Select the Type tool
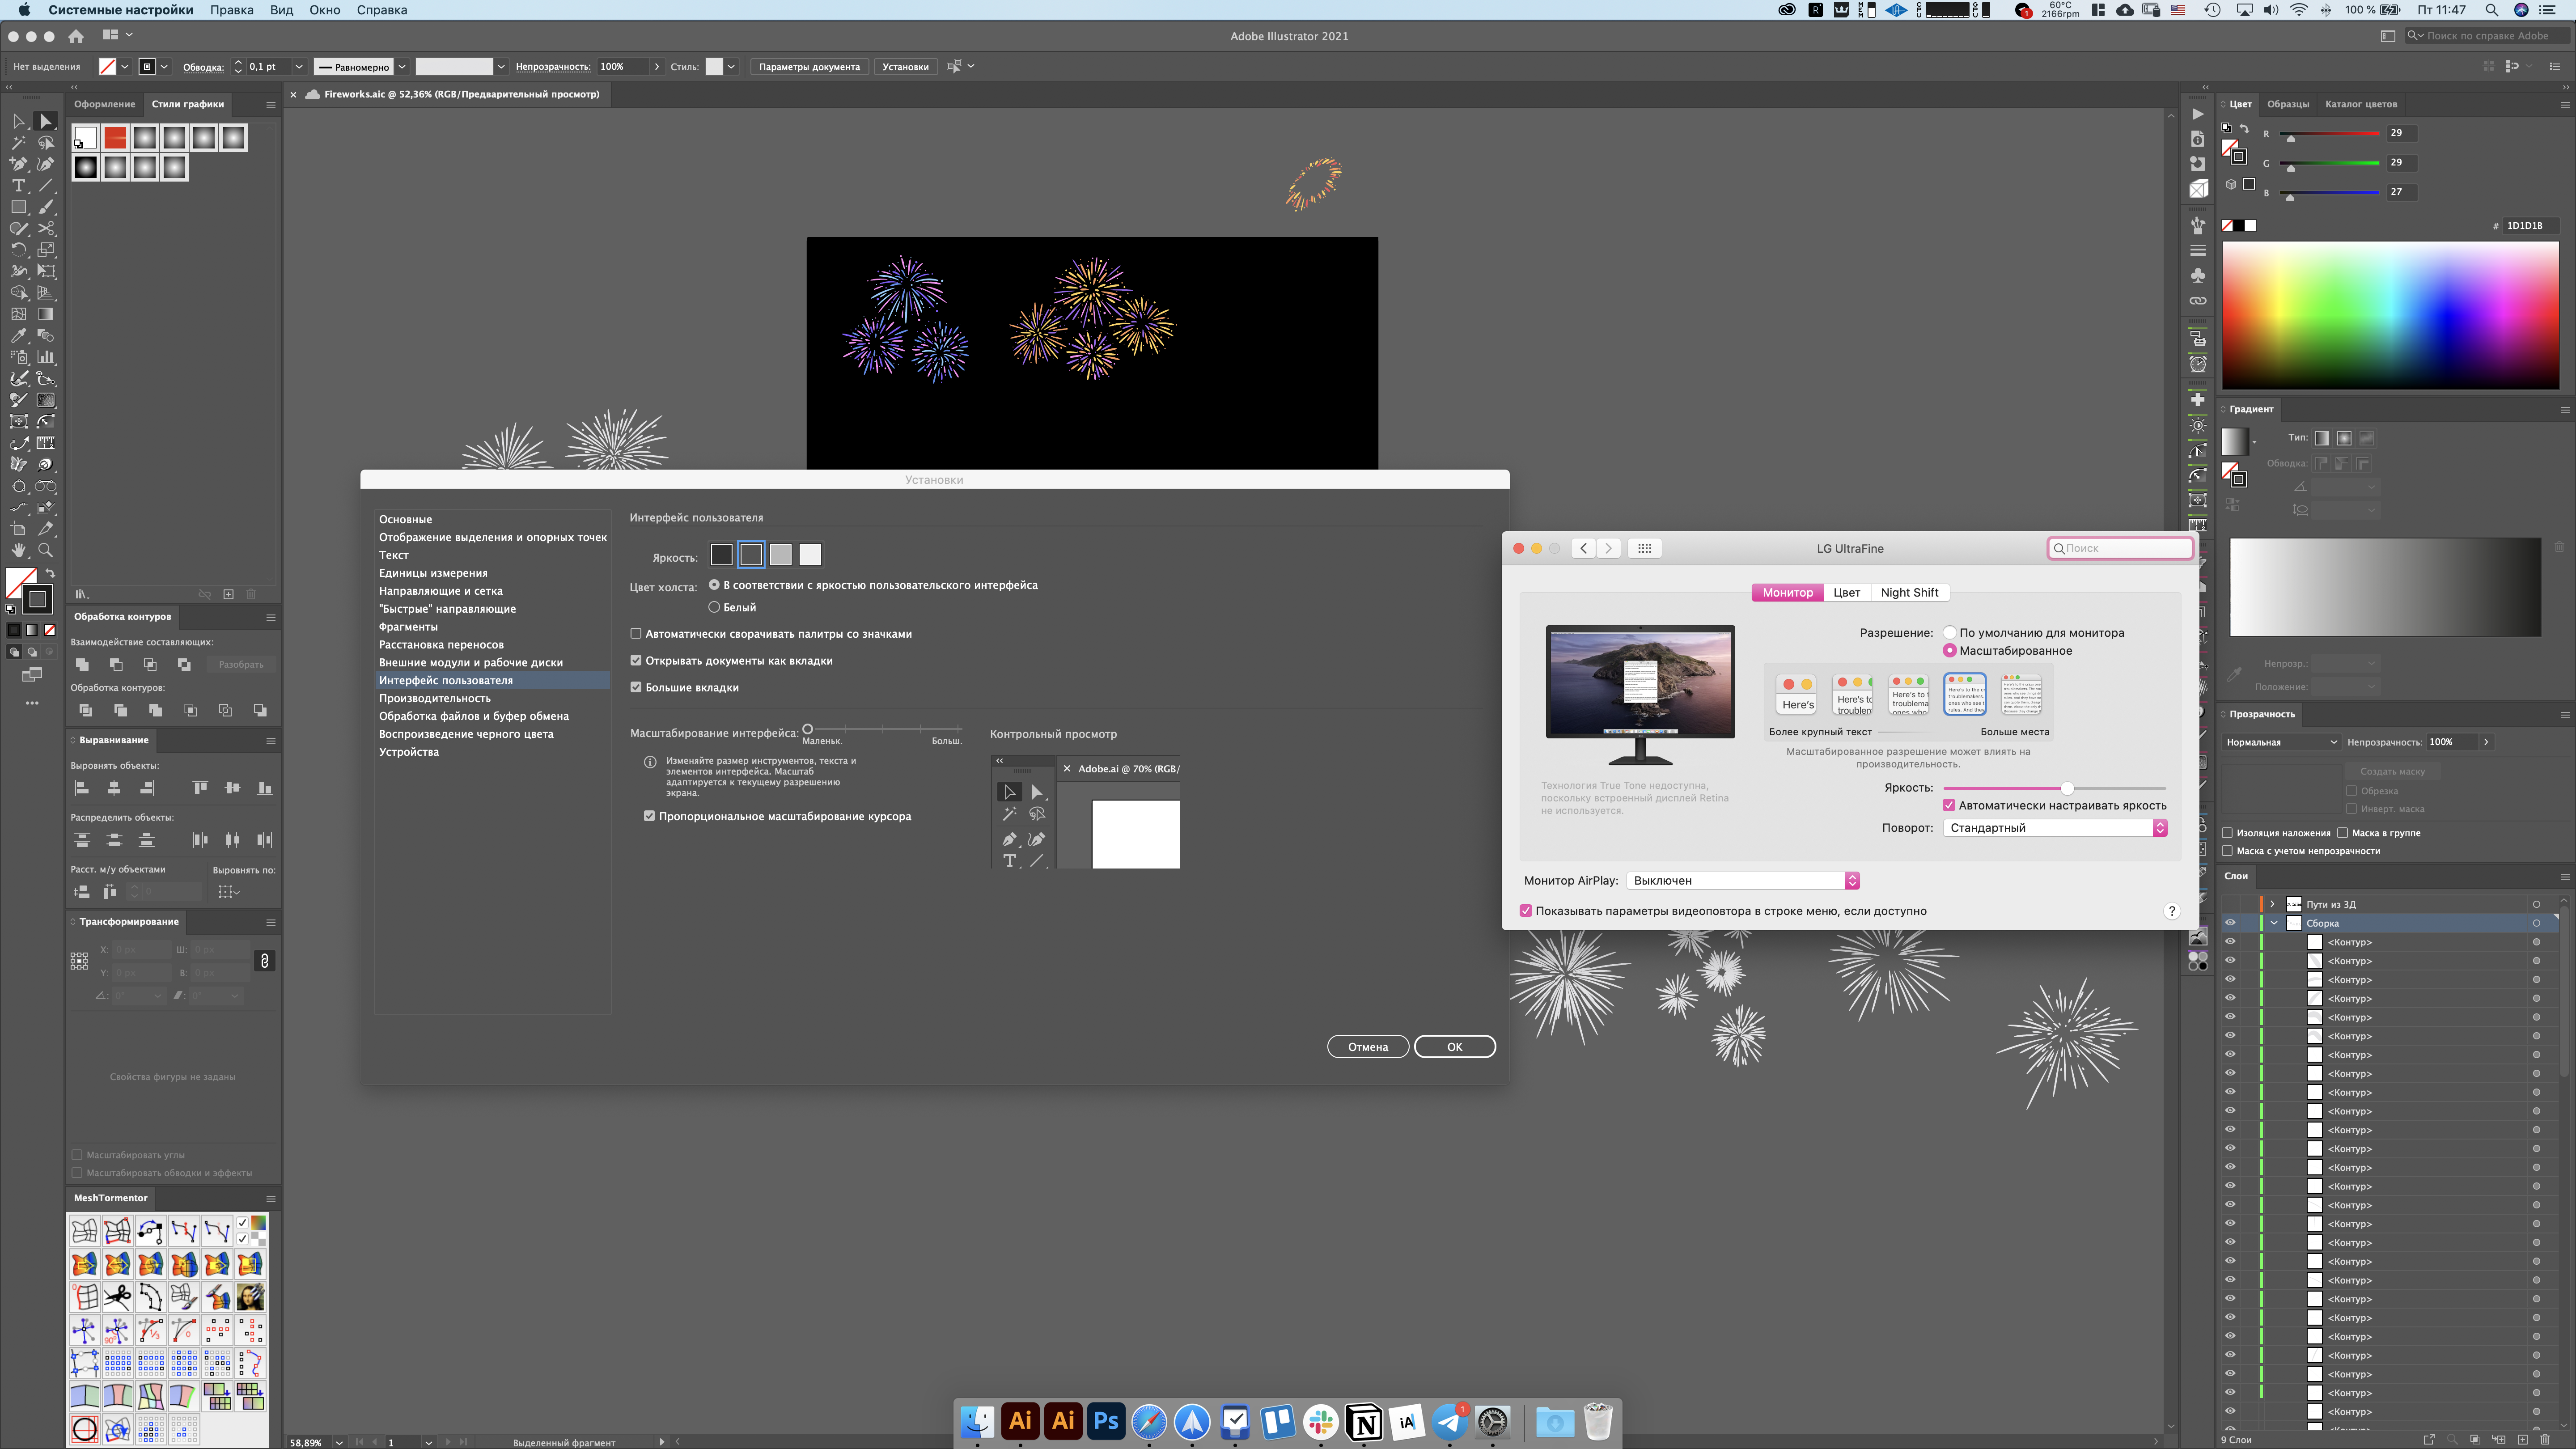This screenshot has width=2576, height=1449. (18, 186)
